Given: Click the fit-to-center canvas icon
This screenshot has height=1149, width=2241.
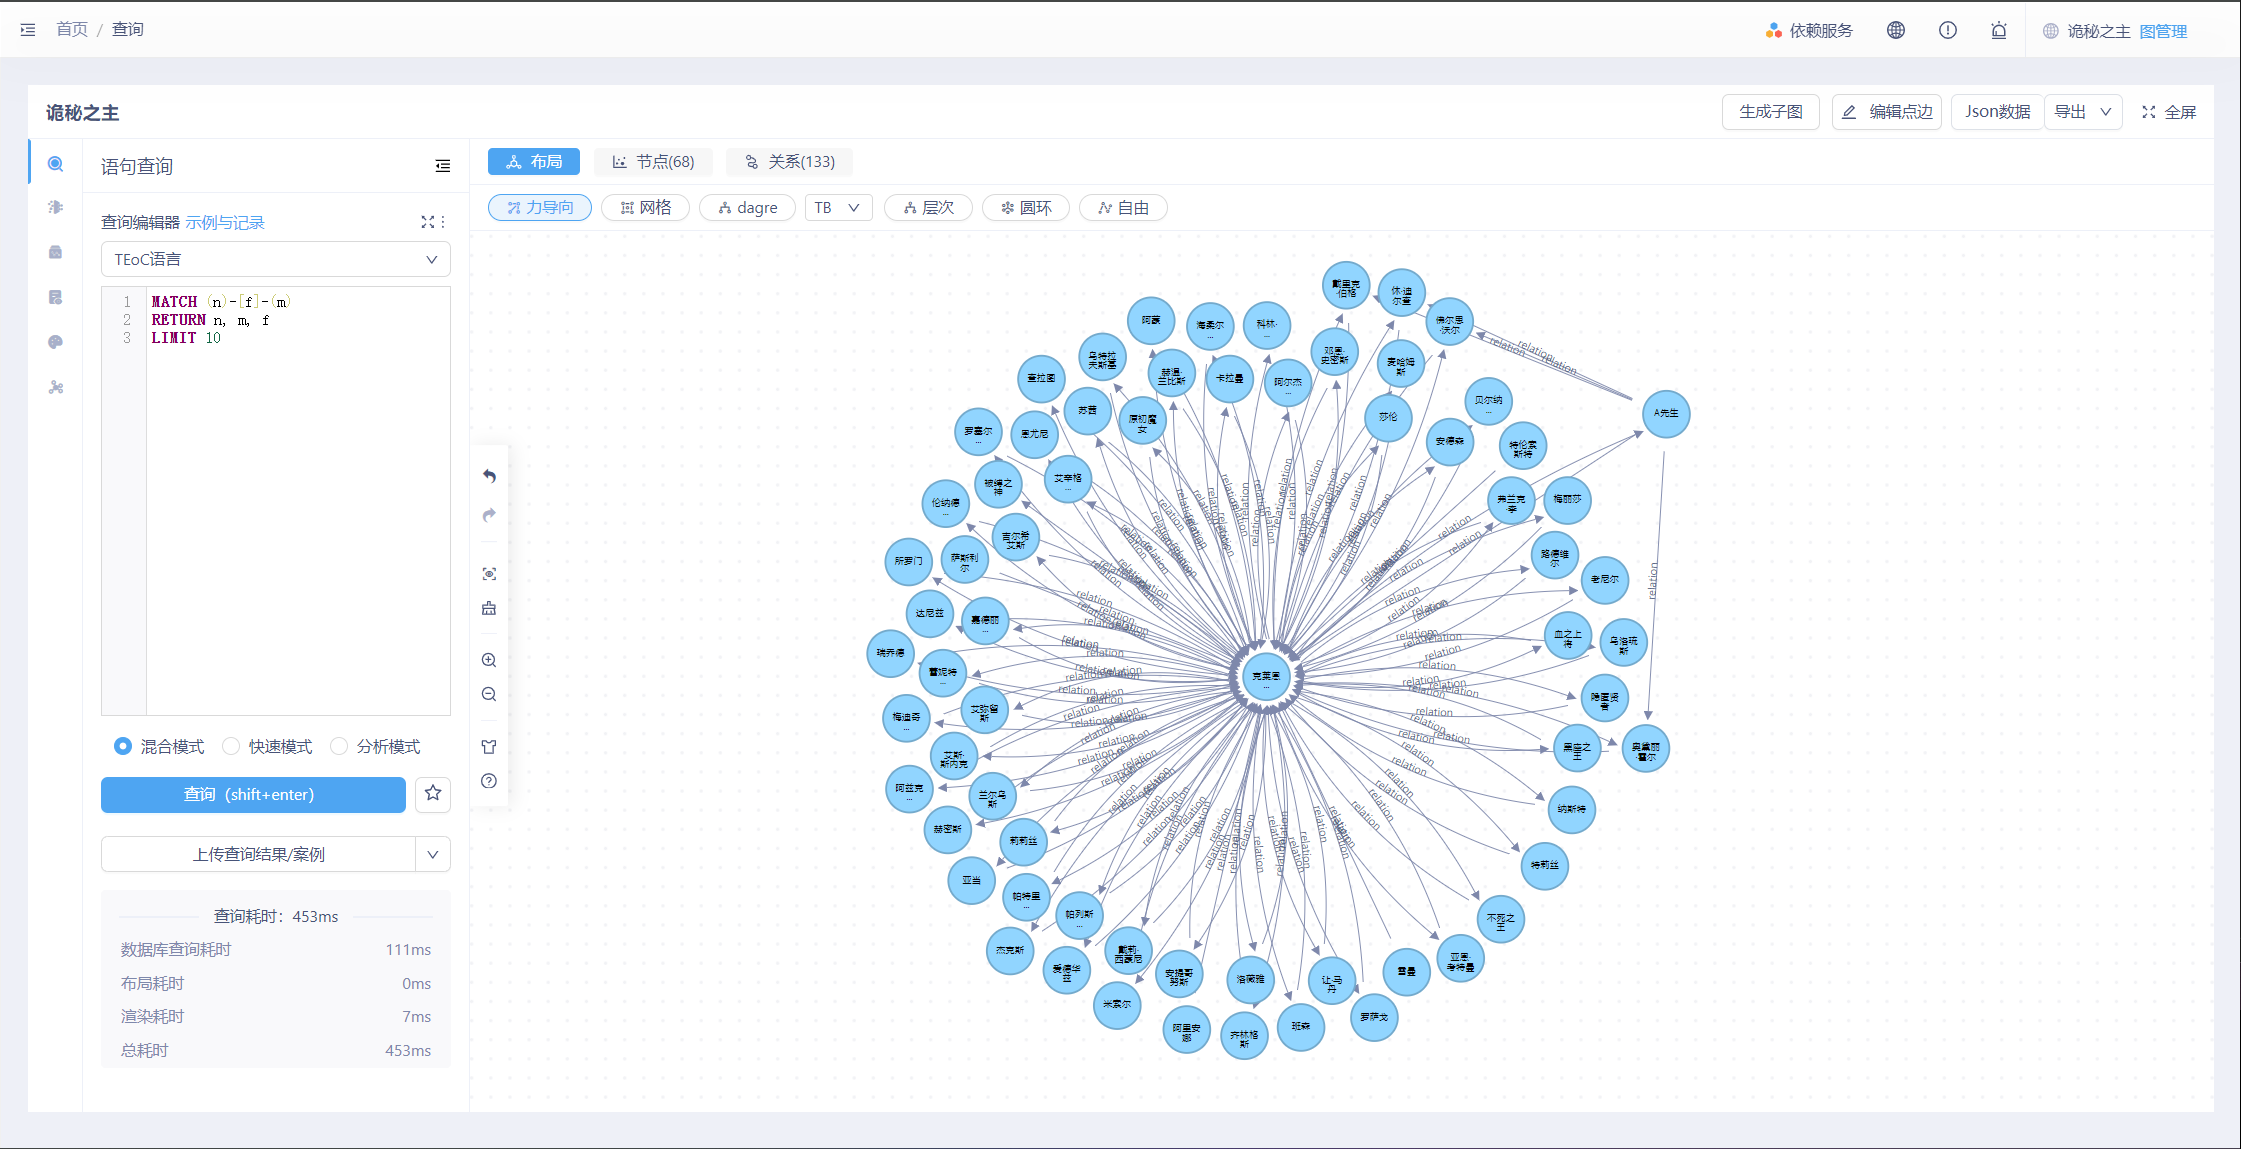Looking at the screenshot, I should [489, 574].
